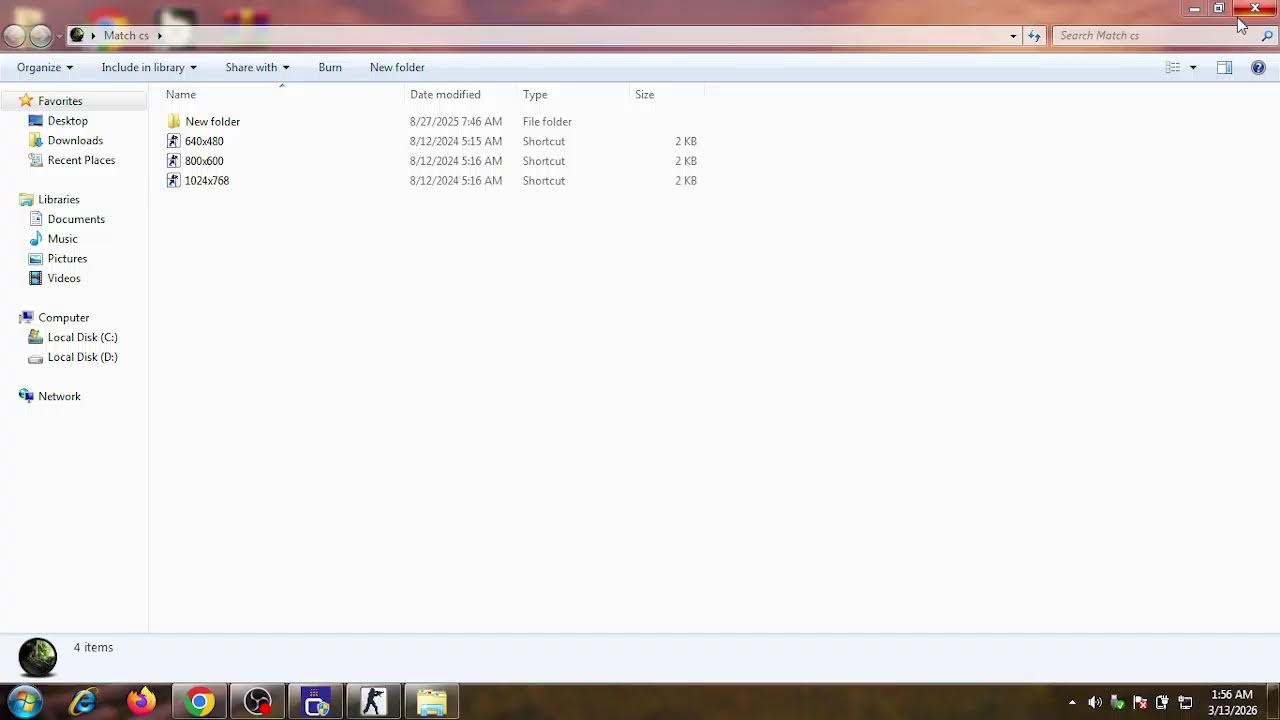Open the Videos library
This screenshot has width=1280, height=720.
(x=64, y=278)
